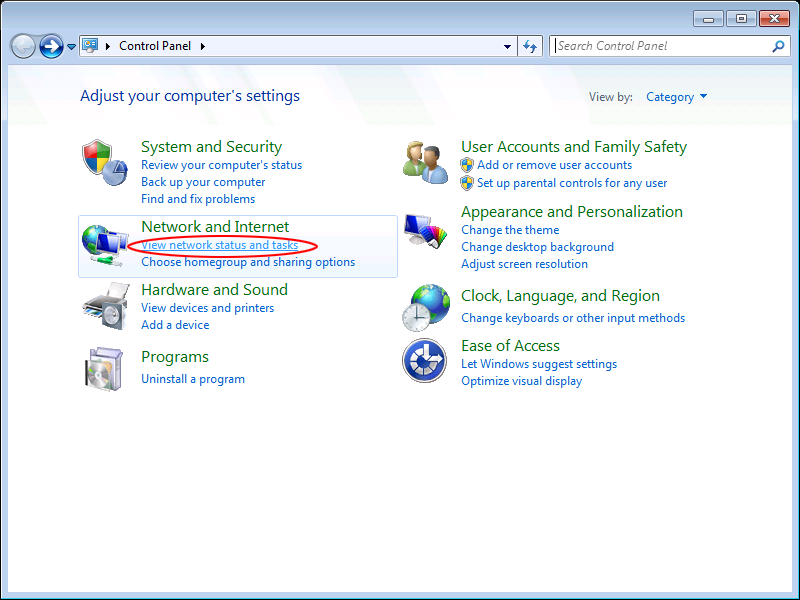Open the Ease of Access icon

point(424,361)
